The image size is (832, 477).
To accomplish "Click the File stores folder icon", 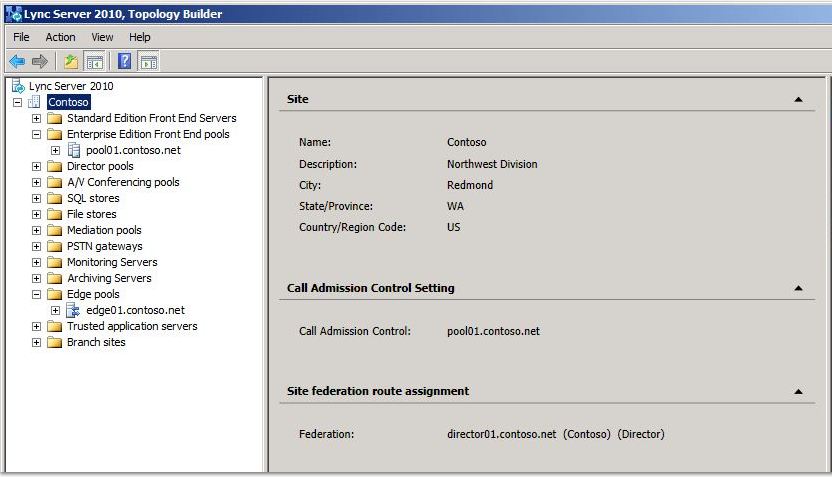I will (55, 214).
